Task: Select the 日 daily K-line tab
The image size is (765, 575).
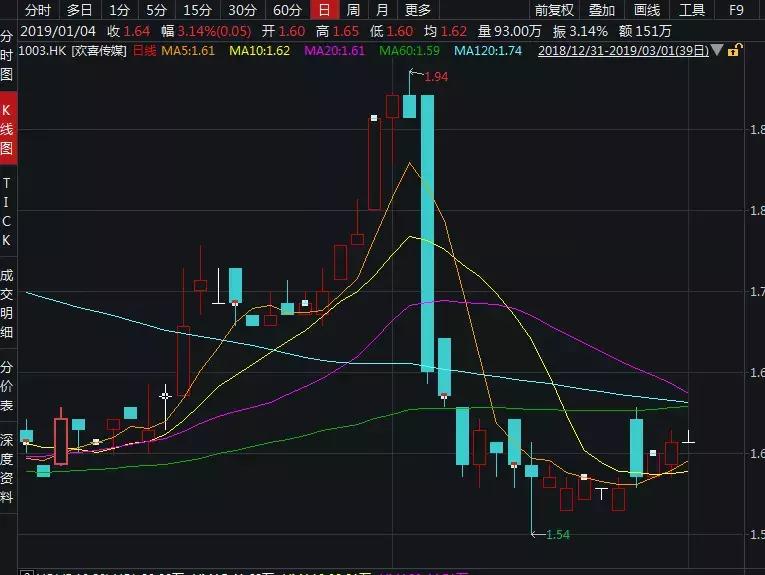Action: (x=324, y=9)
